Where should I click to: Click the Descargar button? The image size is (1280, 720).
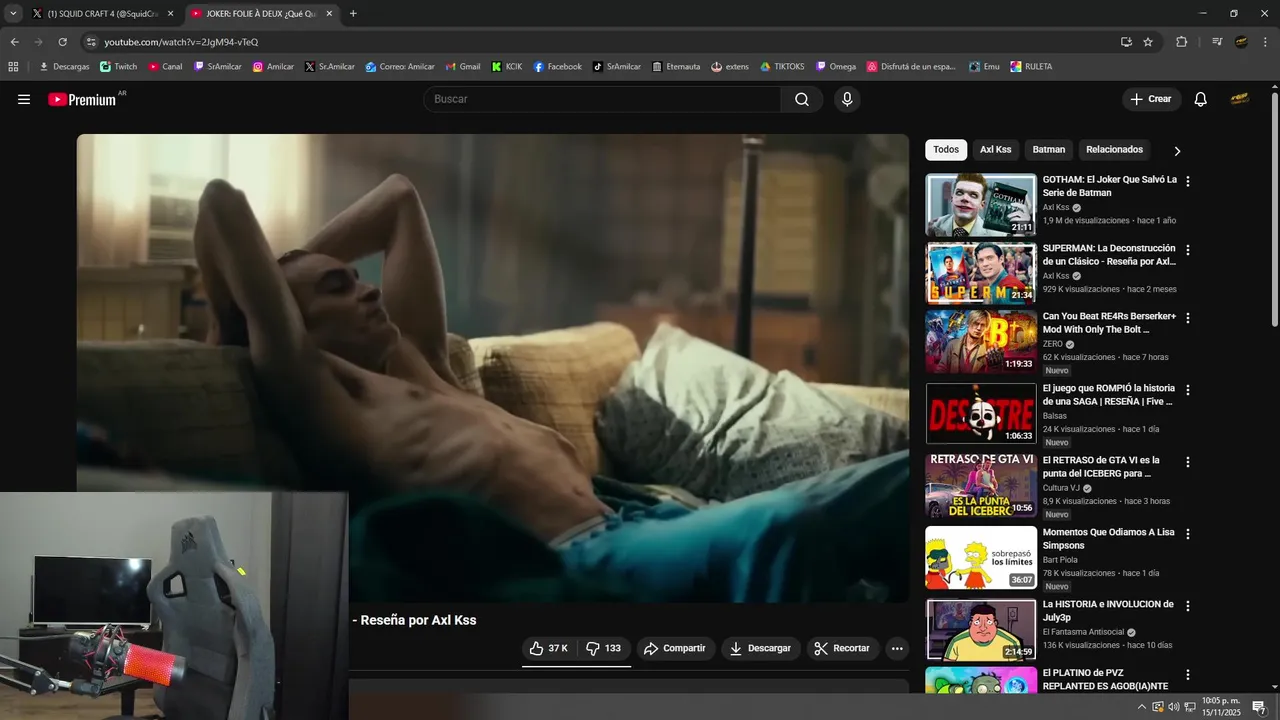pos(760,648)
